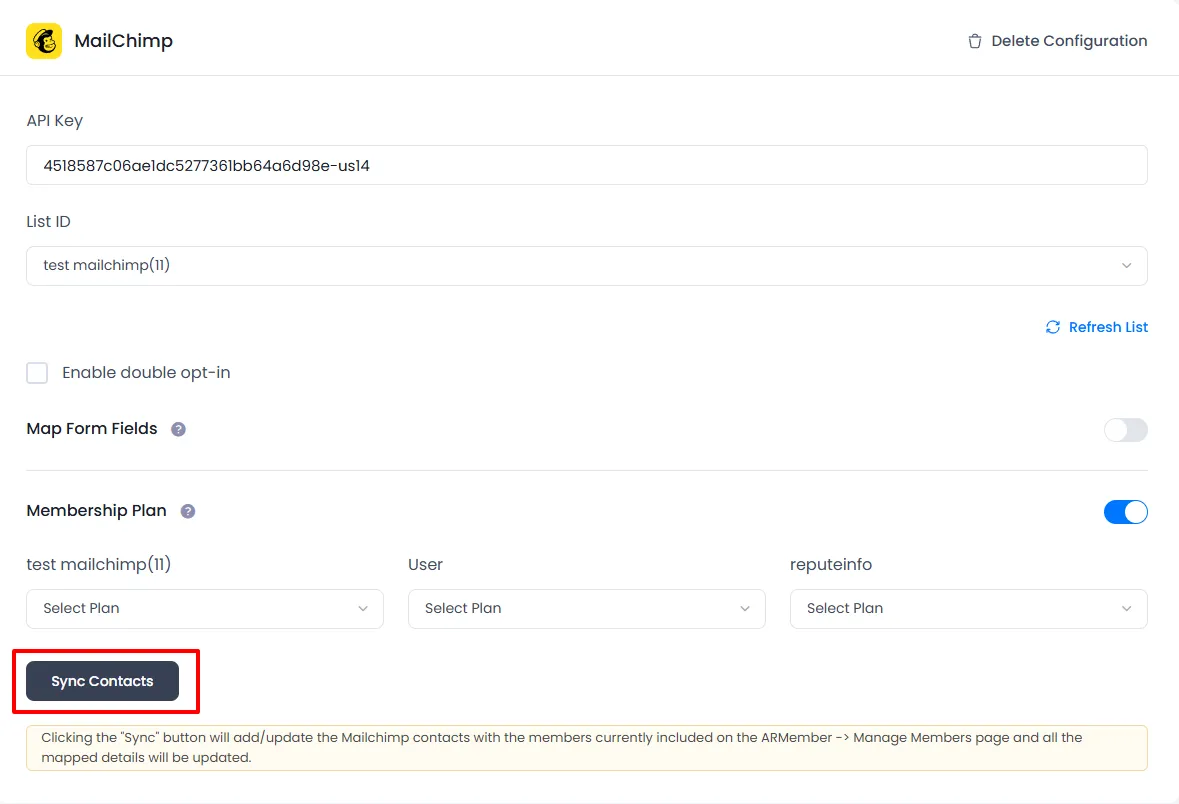The image size is (1179, 804).
Task: Choose a plan in the reputeinfo dropdown
Action: [x=968, y=608]
